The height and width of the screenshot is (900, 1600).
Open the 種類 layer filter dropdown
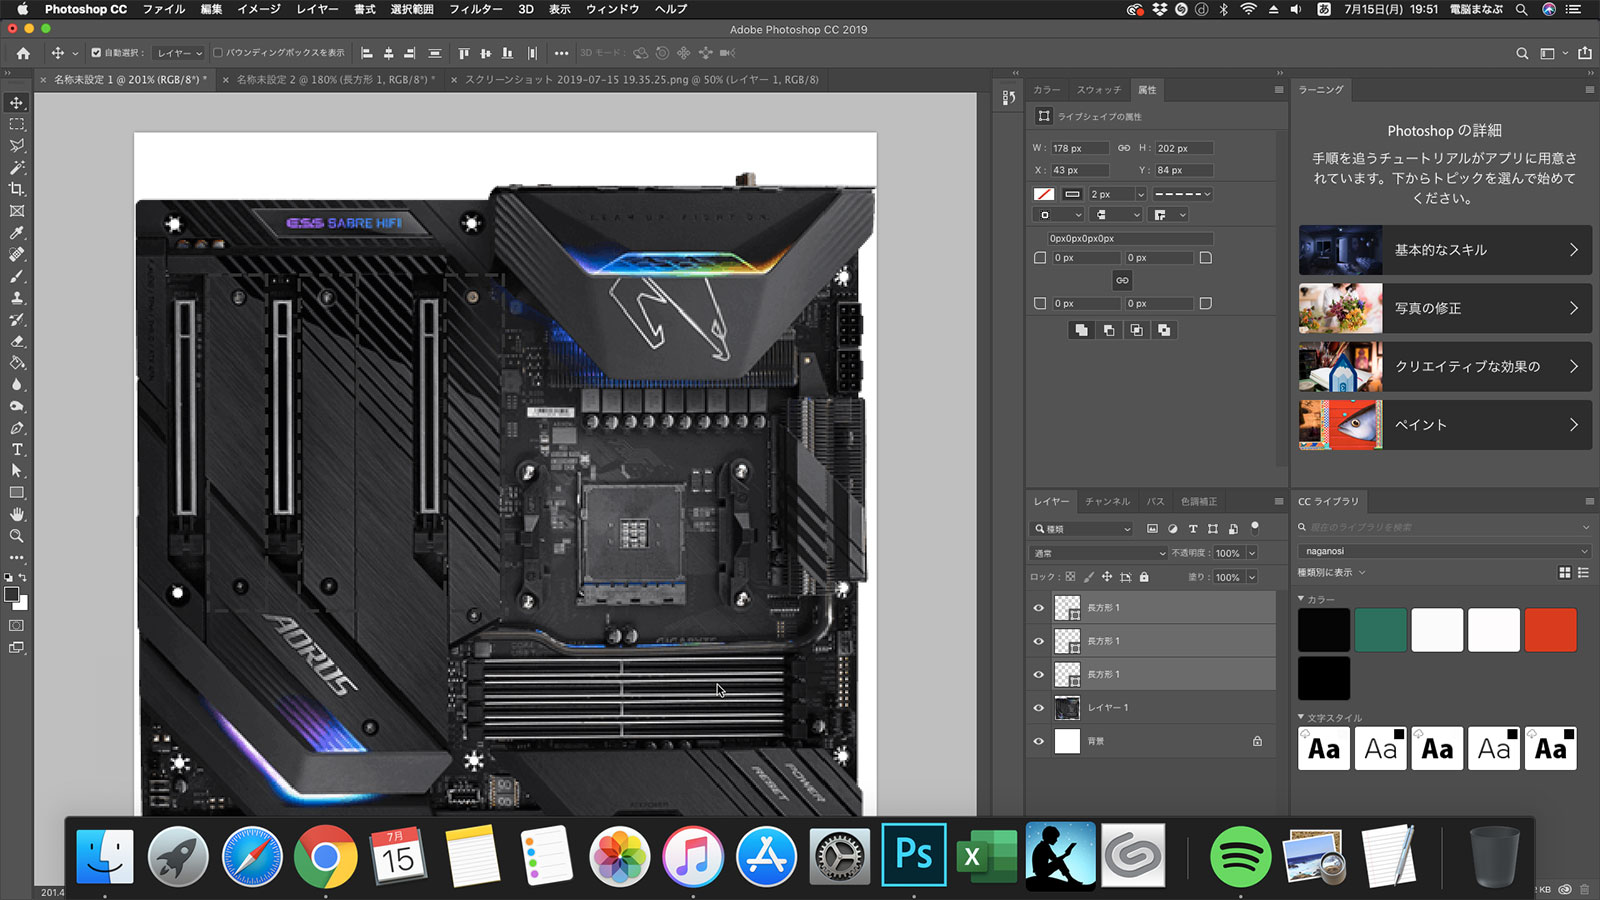(x=1083, y=529)
